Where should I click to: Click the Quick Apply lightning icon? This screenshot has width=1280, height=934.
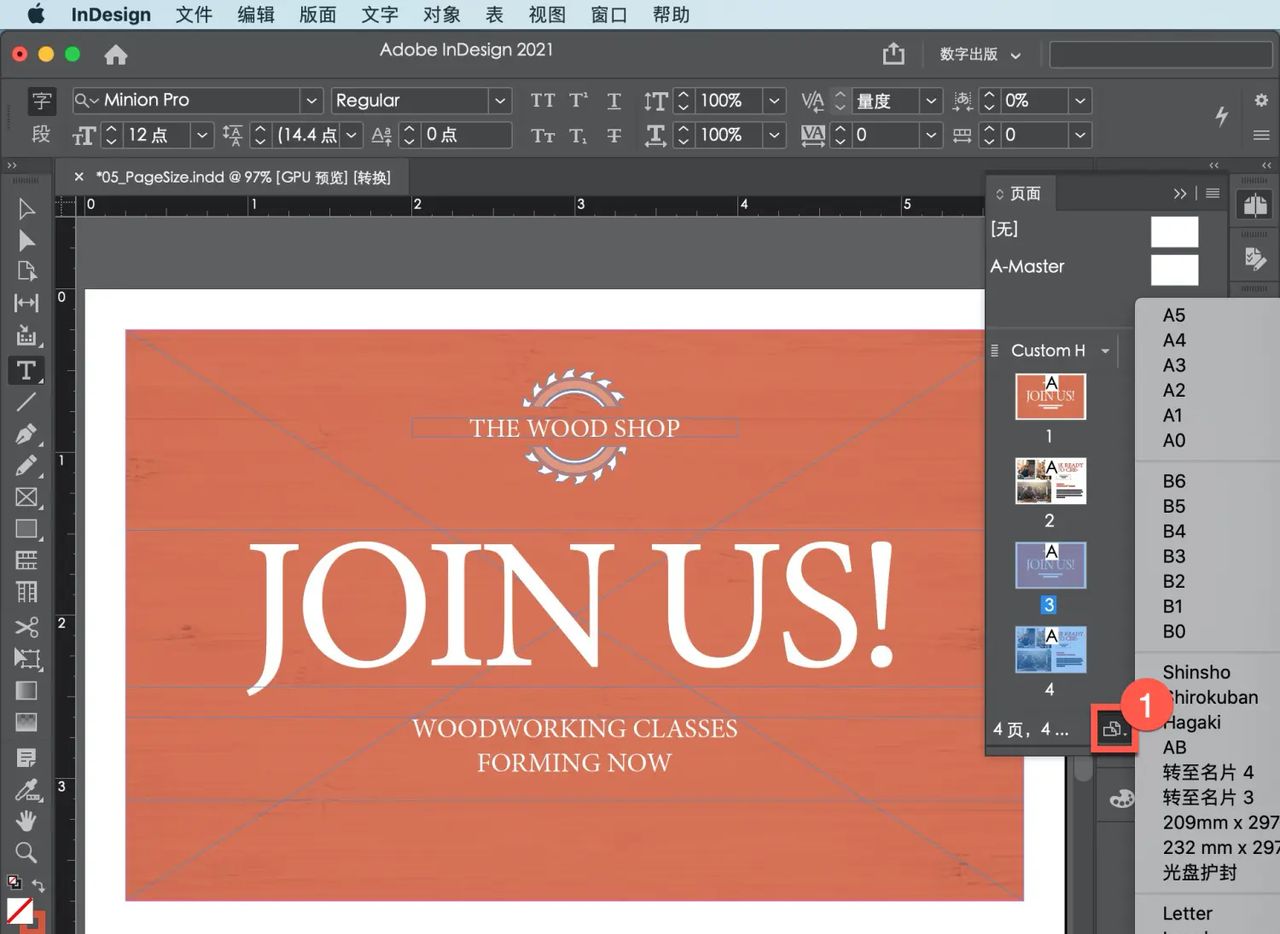click(1221, 115)
